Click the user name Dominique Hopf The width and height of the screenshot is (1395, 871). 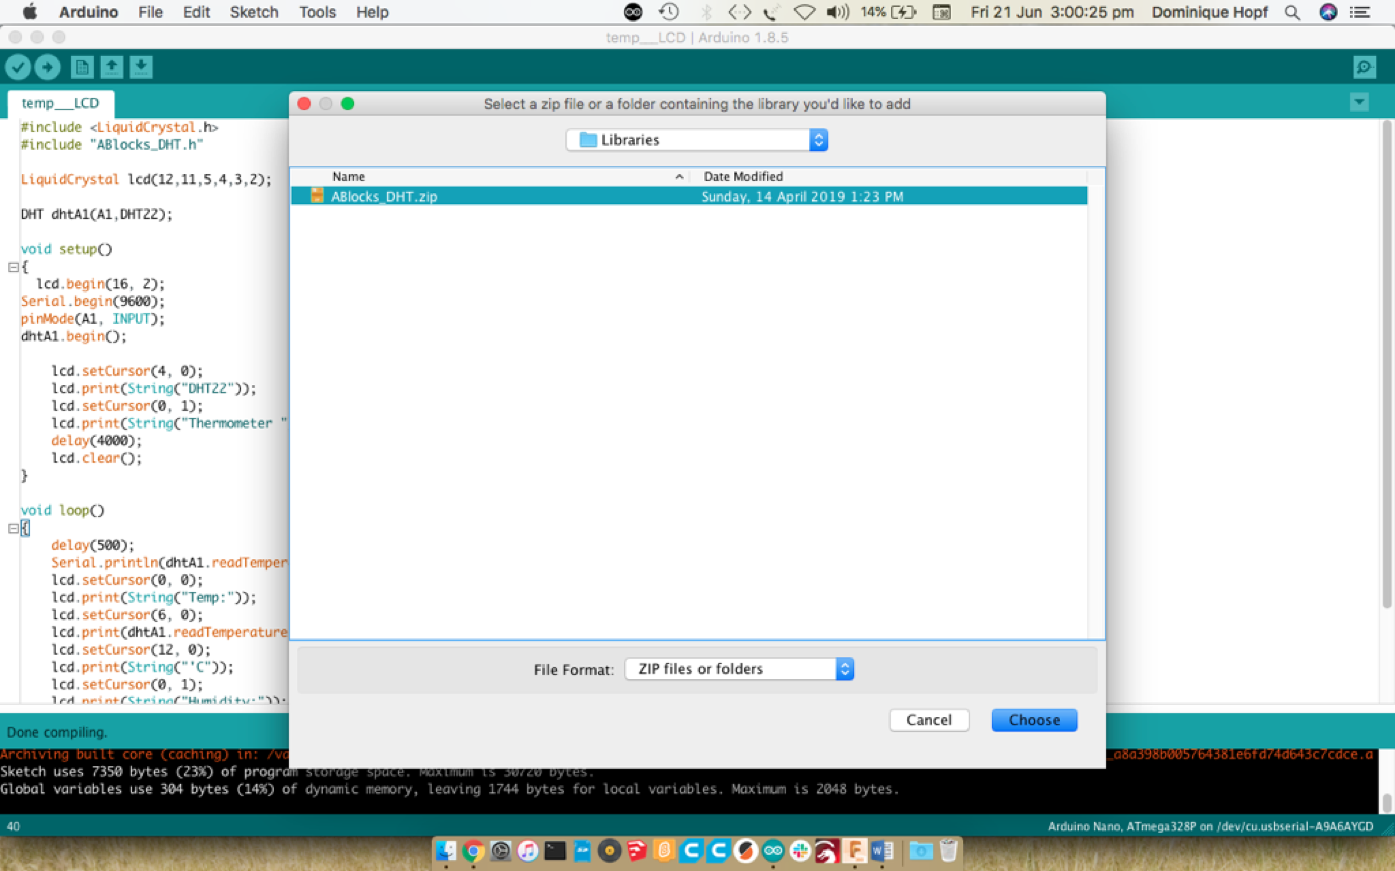(1209, 12)
